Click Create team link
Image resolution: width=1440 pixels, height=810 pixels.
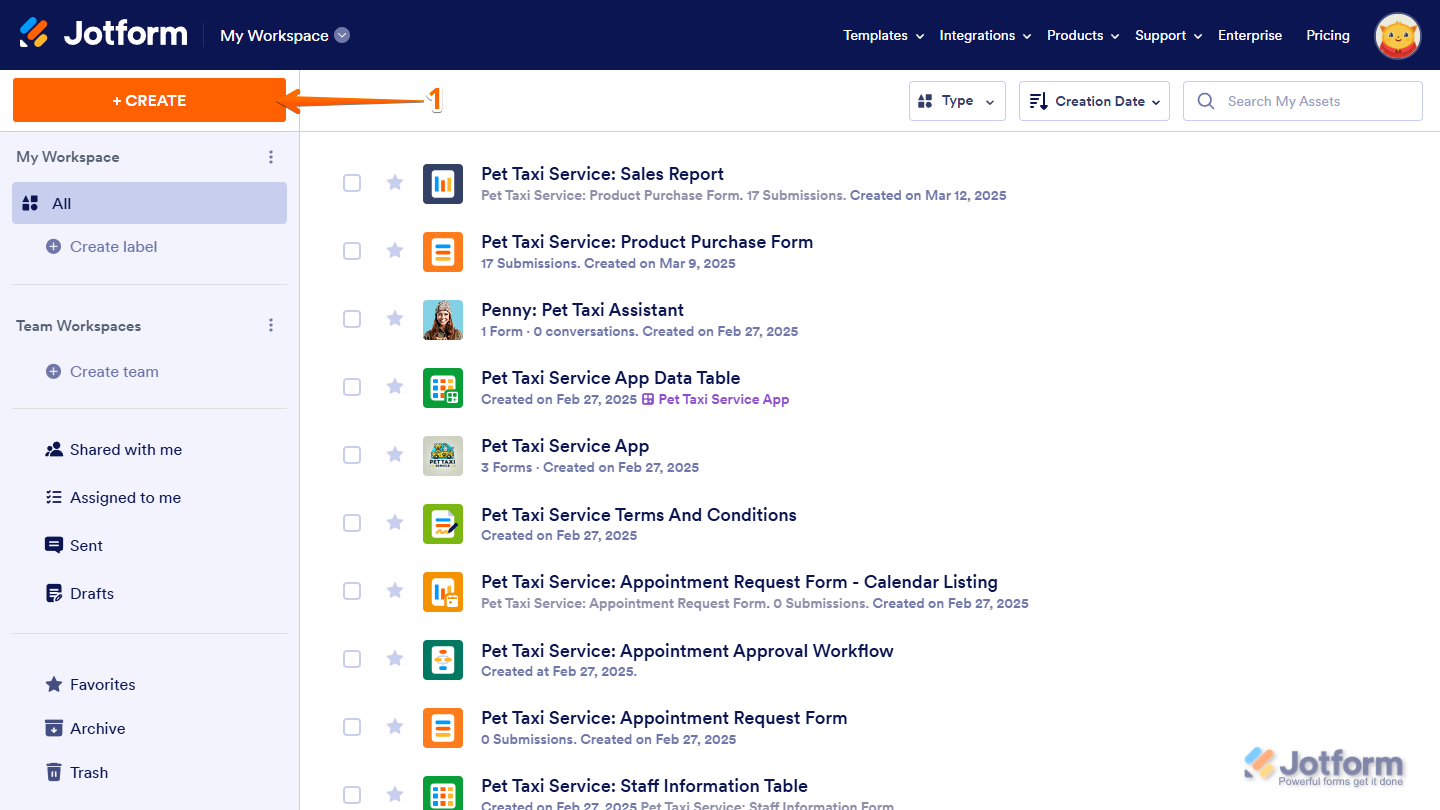(x=114, y=372)
